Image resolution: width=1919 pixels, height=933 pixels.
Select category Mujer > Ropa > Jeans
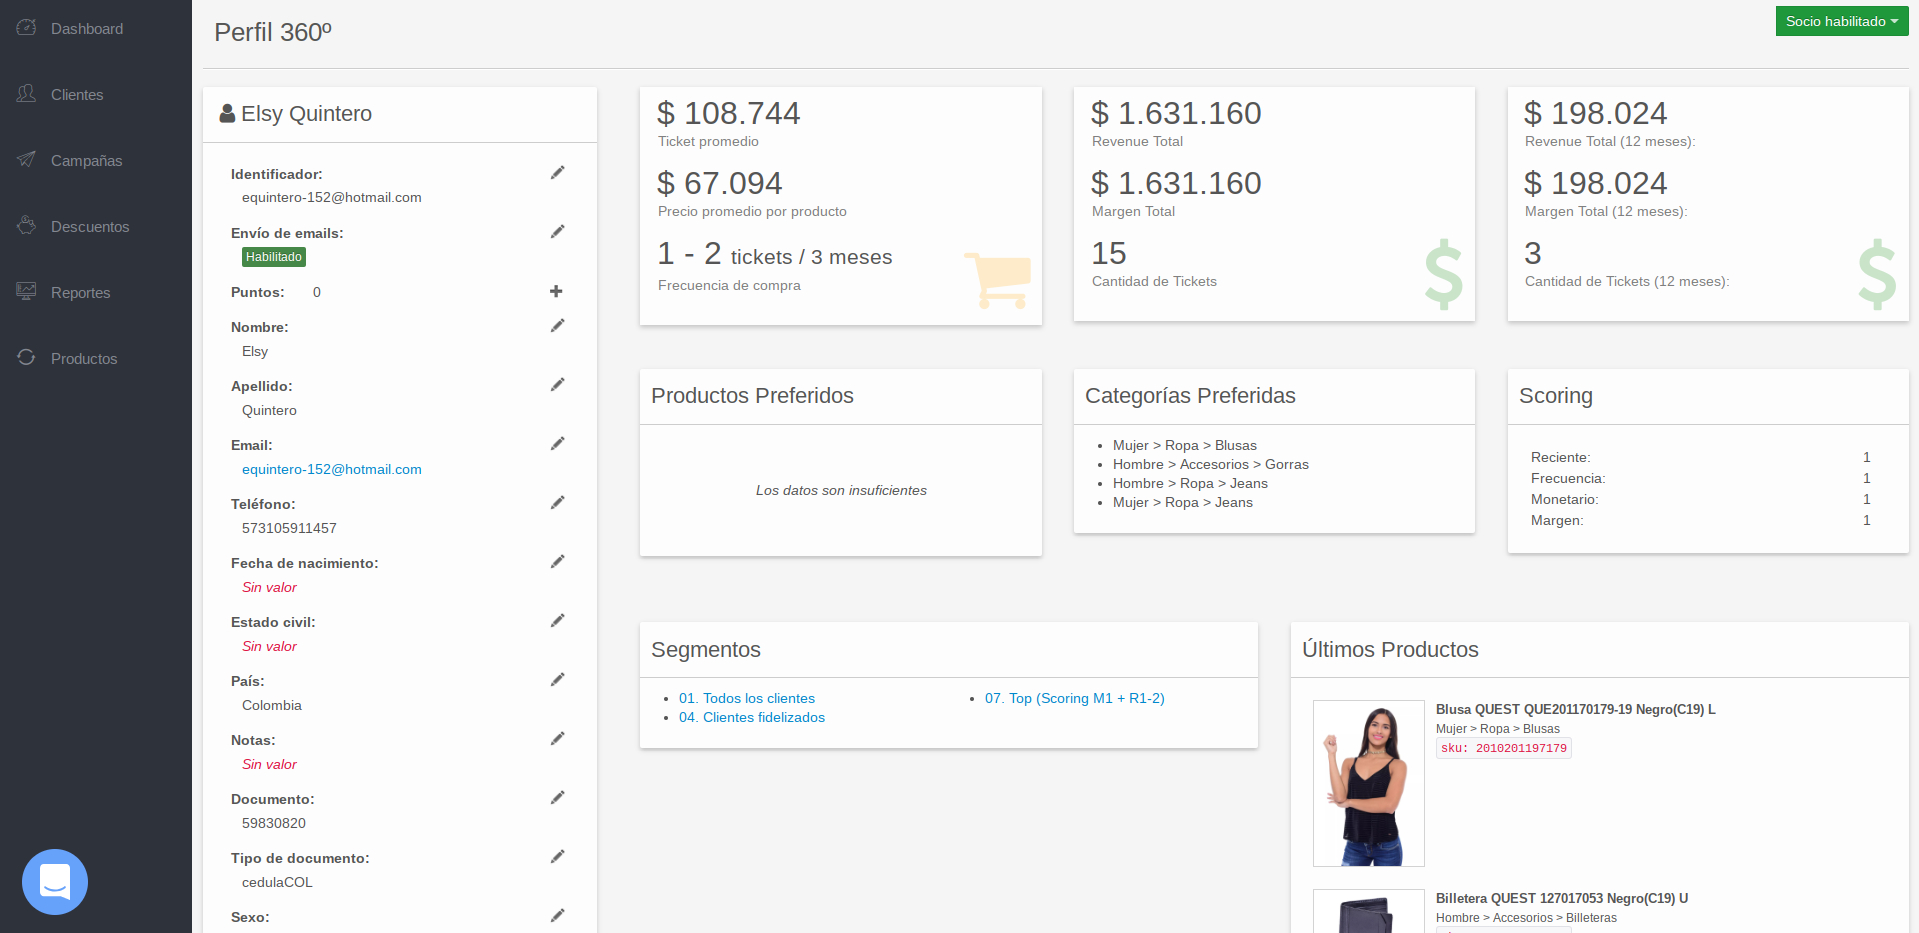pos(1183,502)
